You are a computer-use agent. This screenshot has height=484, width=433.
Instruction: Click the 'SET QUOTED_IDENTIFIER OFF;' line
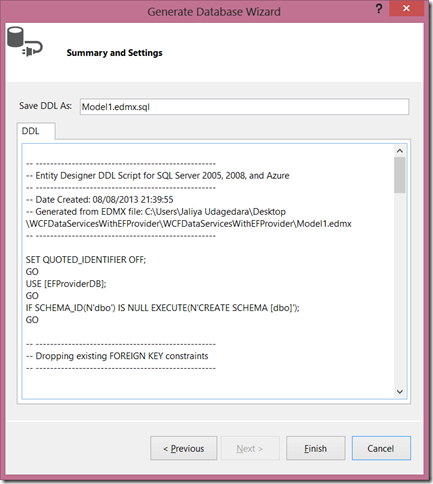coord(86,260)
